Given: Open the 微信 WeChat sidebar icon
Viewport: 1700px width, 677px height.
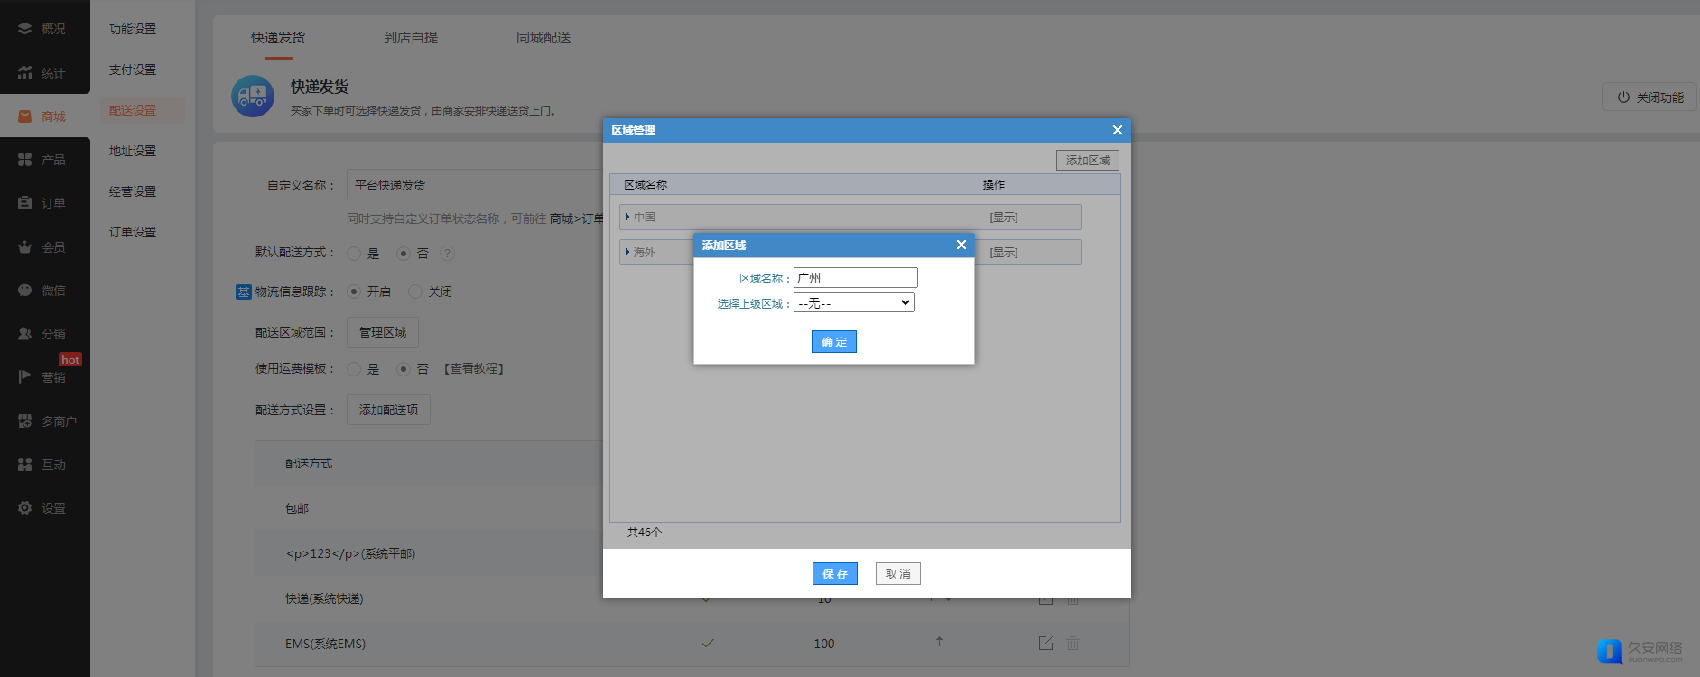Looking at the screenshot, I should click(25, 290).
